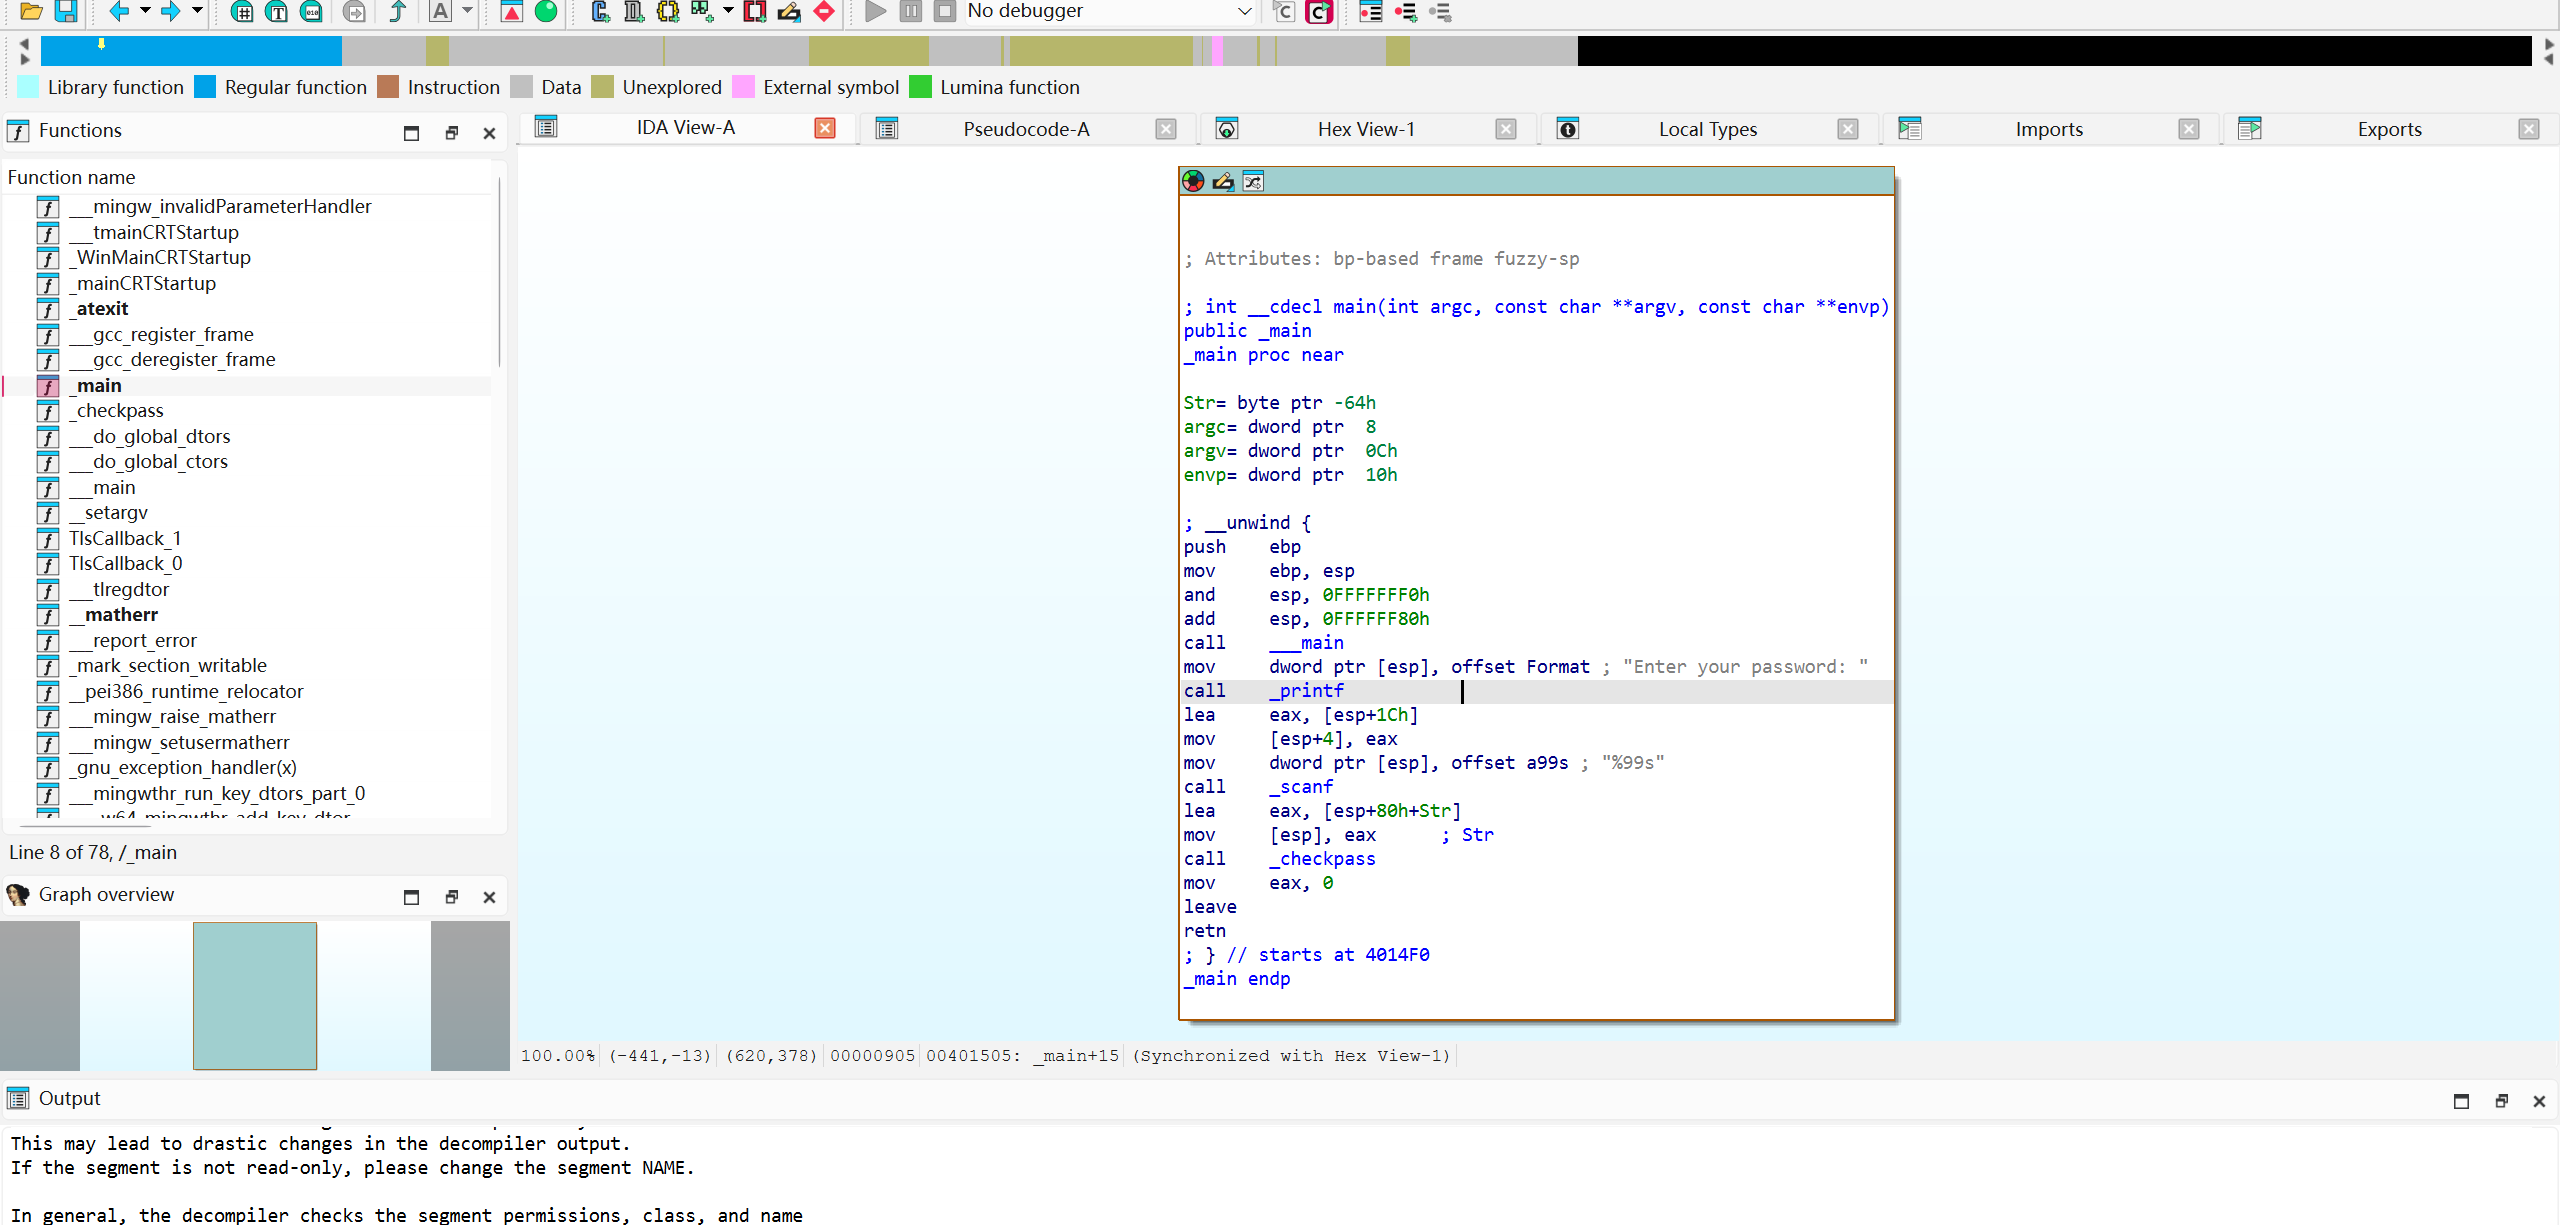This screenshot has width=2560, height=1225.
Task: Open the Local Types tab
Action: [1707, 129]
